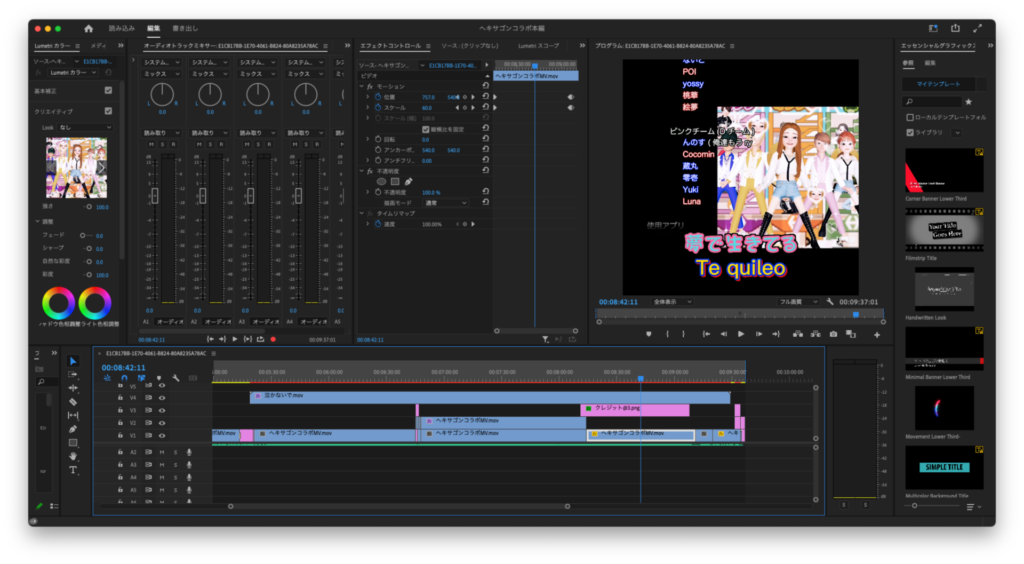
Task: Select the Razor tool
Action: [72, 401]
